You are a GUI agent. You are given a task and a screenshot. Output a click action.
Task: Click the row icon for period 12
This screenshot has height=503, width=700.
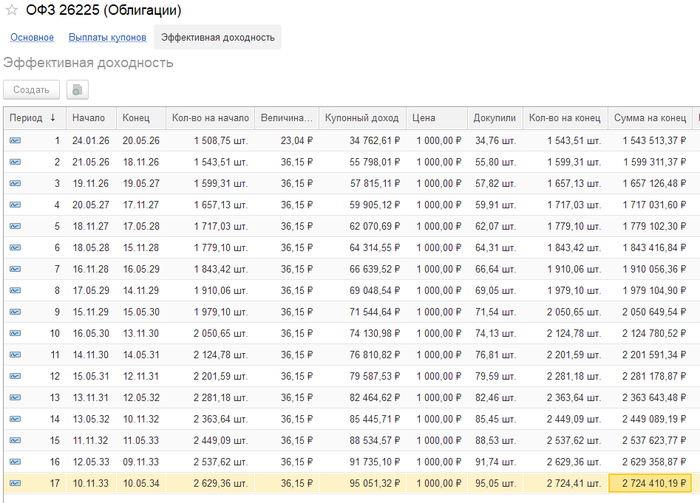16,376
